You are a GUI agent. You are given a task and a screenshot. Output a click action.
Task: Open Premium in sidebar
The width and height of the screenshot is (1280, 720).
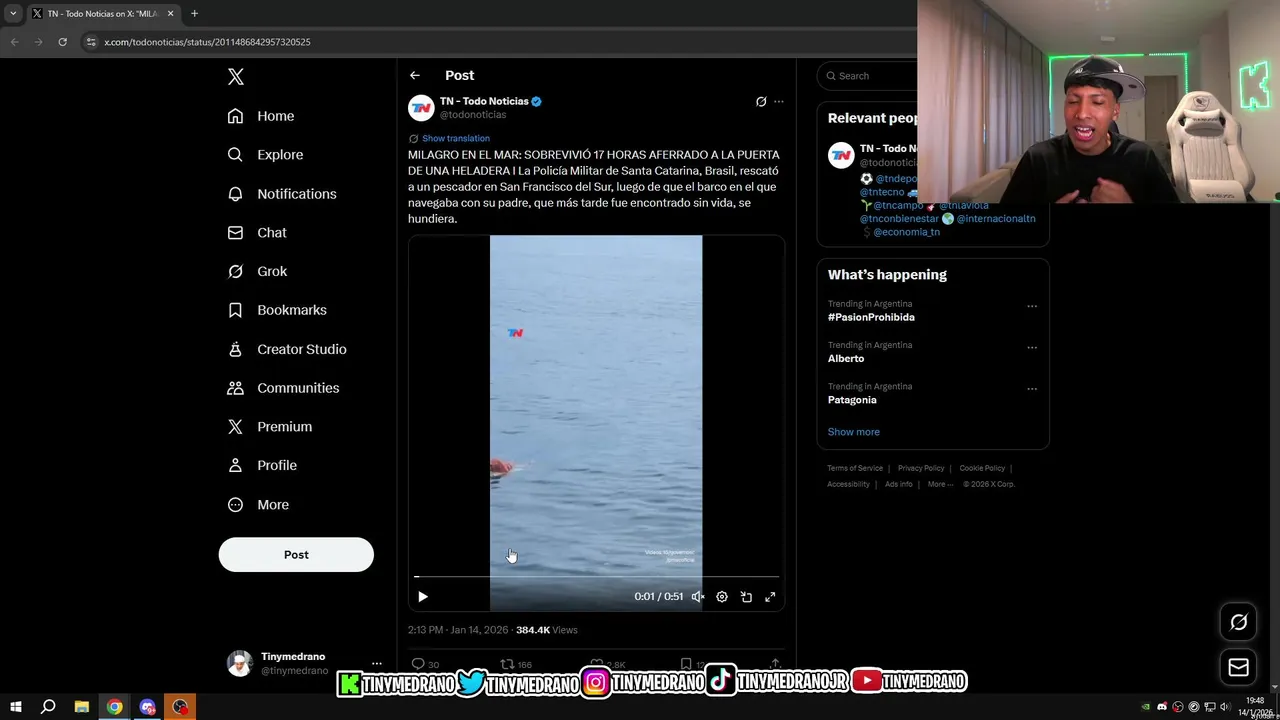270,426
